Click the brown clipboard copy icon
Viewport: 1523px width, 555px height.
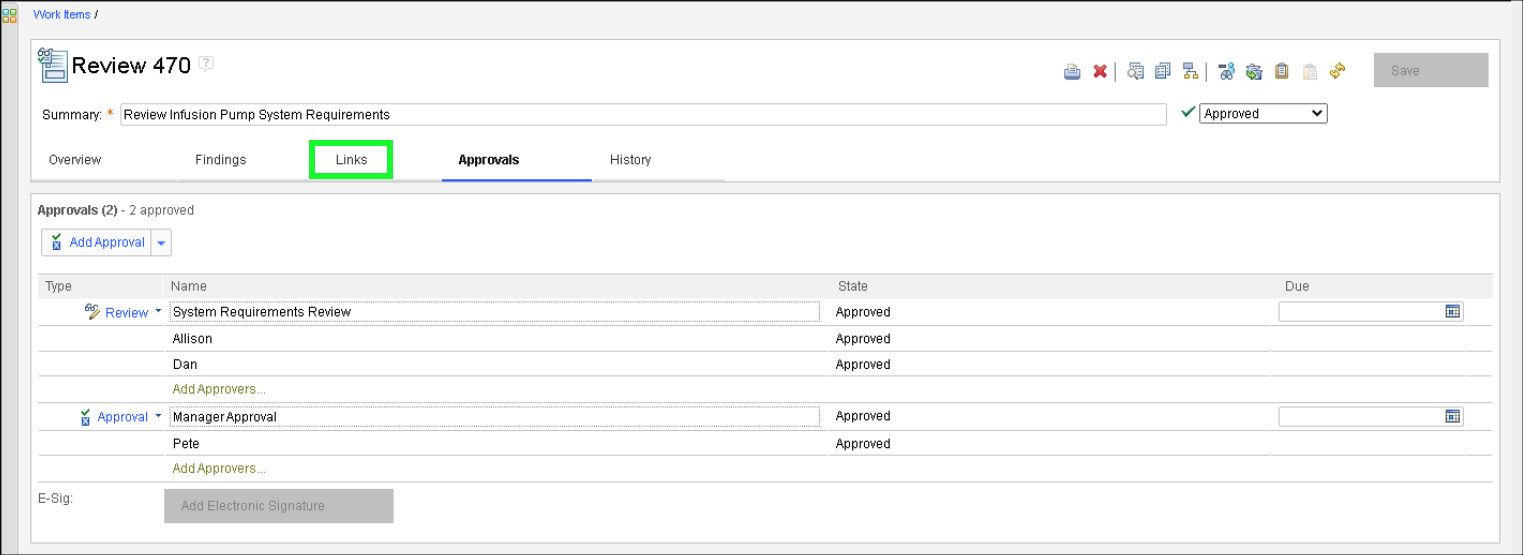(1281, 71)
